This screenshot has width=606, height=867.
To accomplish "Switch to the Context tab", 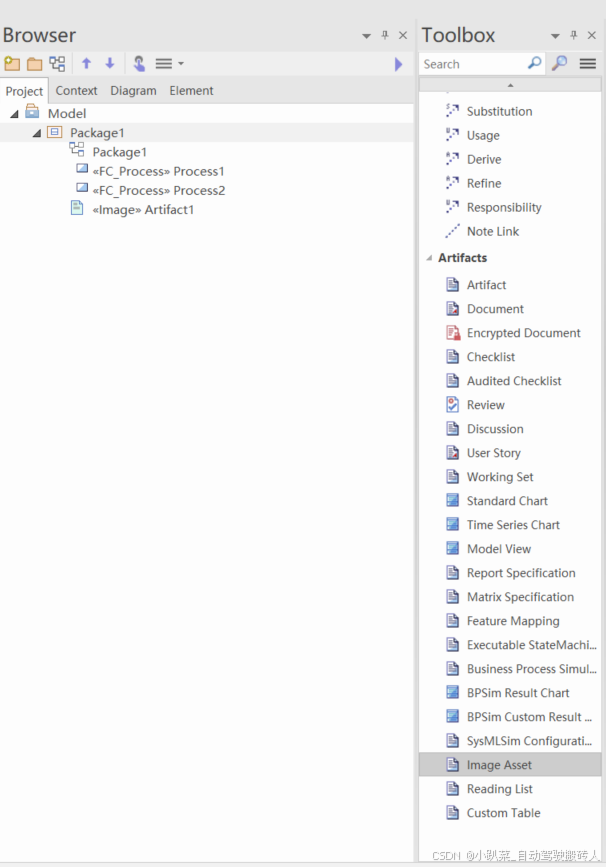I will pos(76,91).
